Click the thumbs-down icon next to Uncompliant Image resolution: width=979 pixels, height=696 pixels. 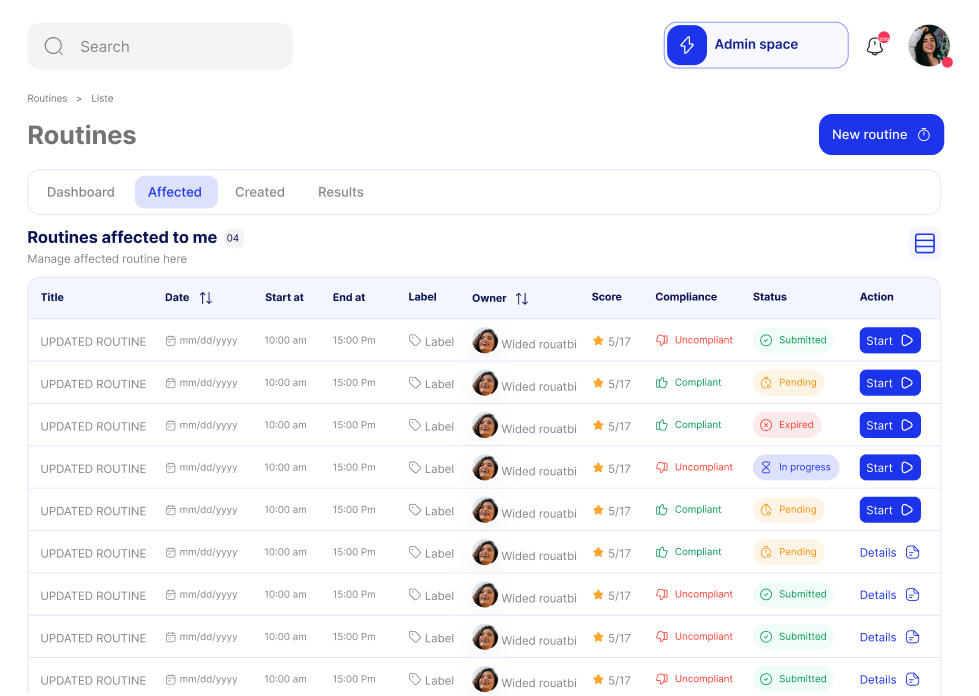click(x=661, y=341)
